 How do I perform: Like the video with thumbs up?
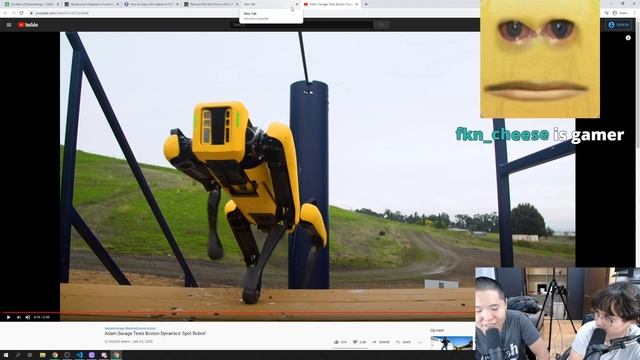pos(340,342)
